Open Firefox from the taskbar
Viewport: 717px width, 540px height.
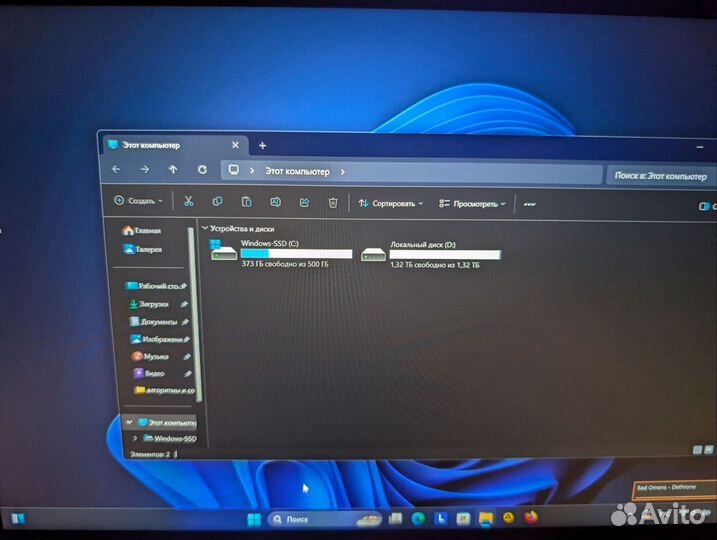[530, 518]
